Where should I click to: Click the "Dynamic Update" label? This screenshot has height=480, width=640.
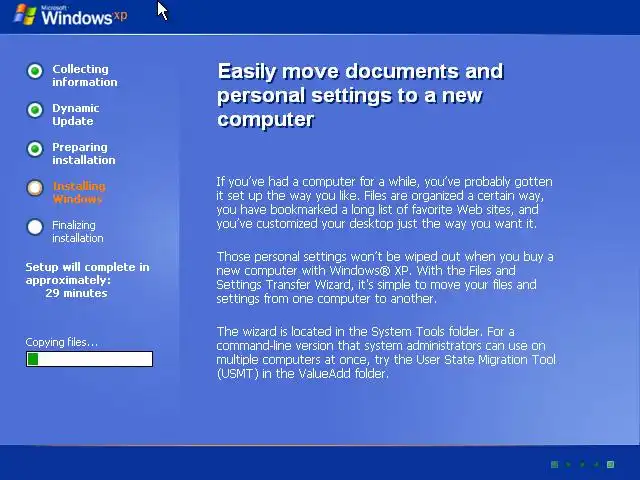(76, 115)
